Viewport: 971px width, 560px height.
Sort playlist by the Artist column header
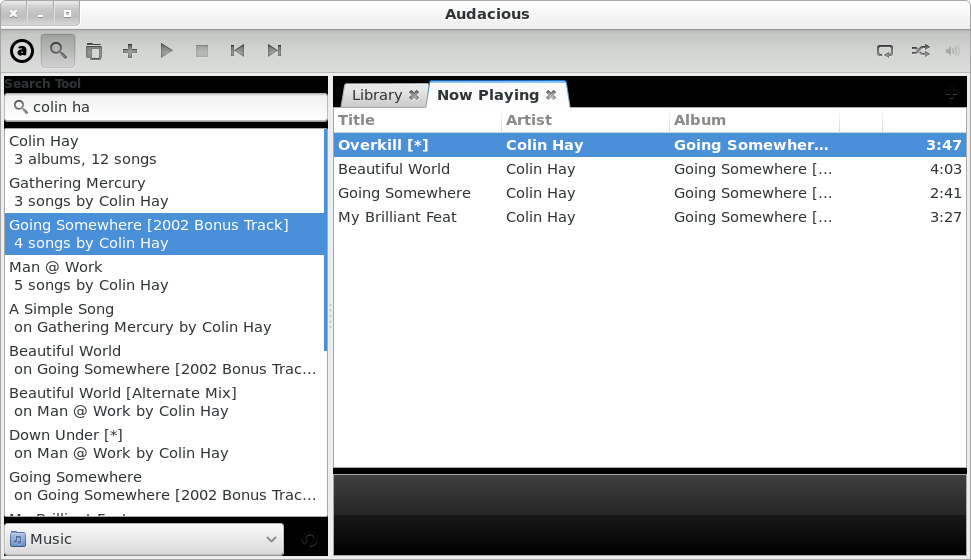tap(586, 120)
